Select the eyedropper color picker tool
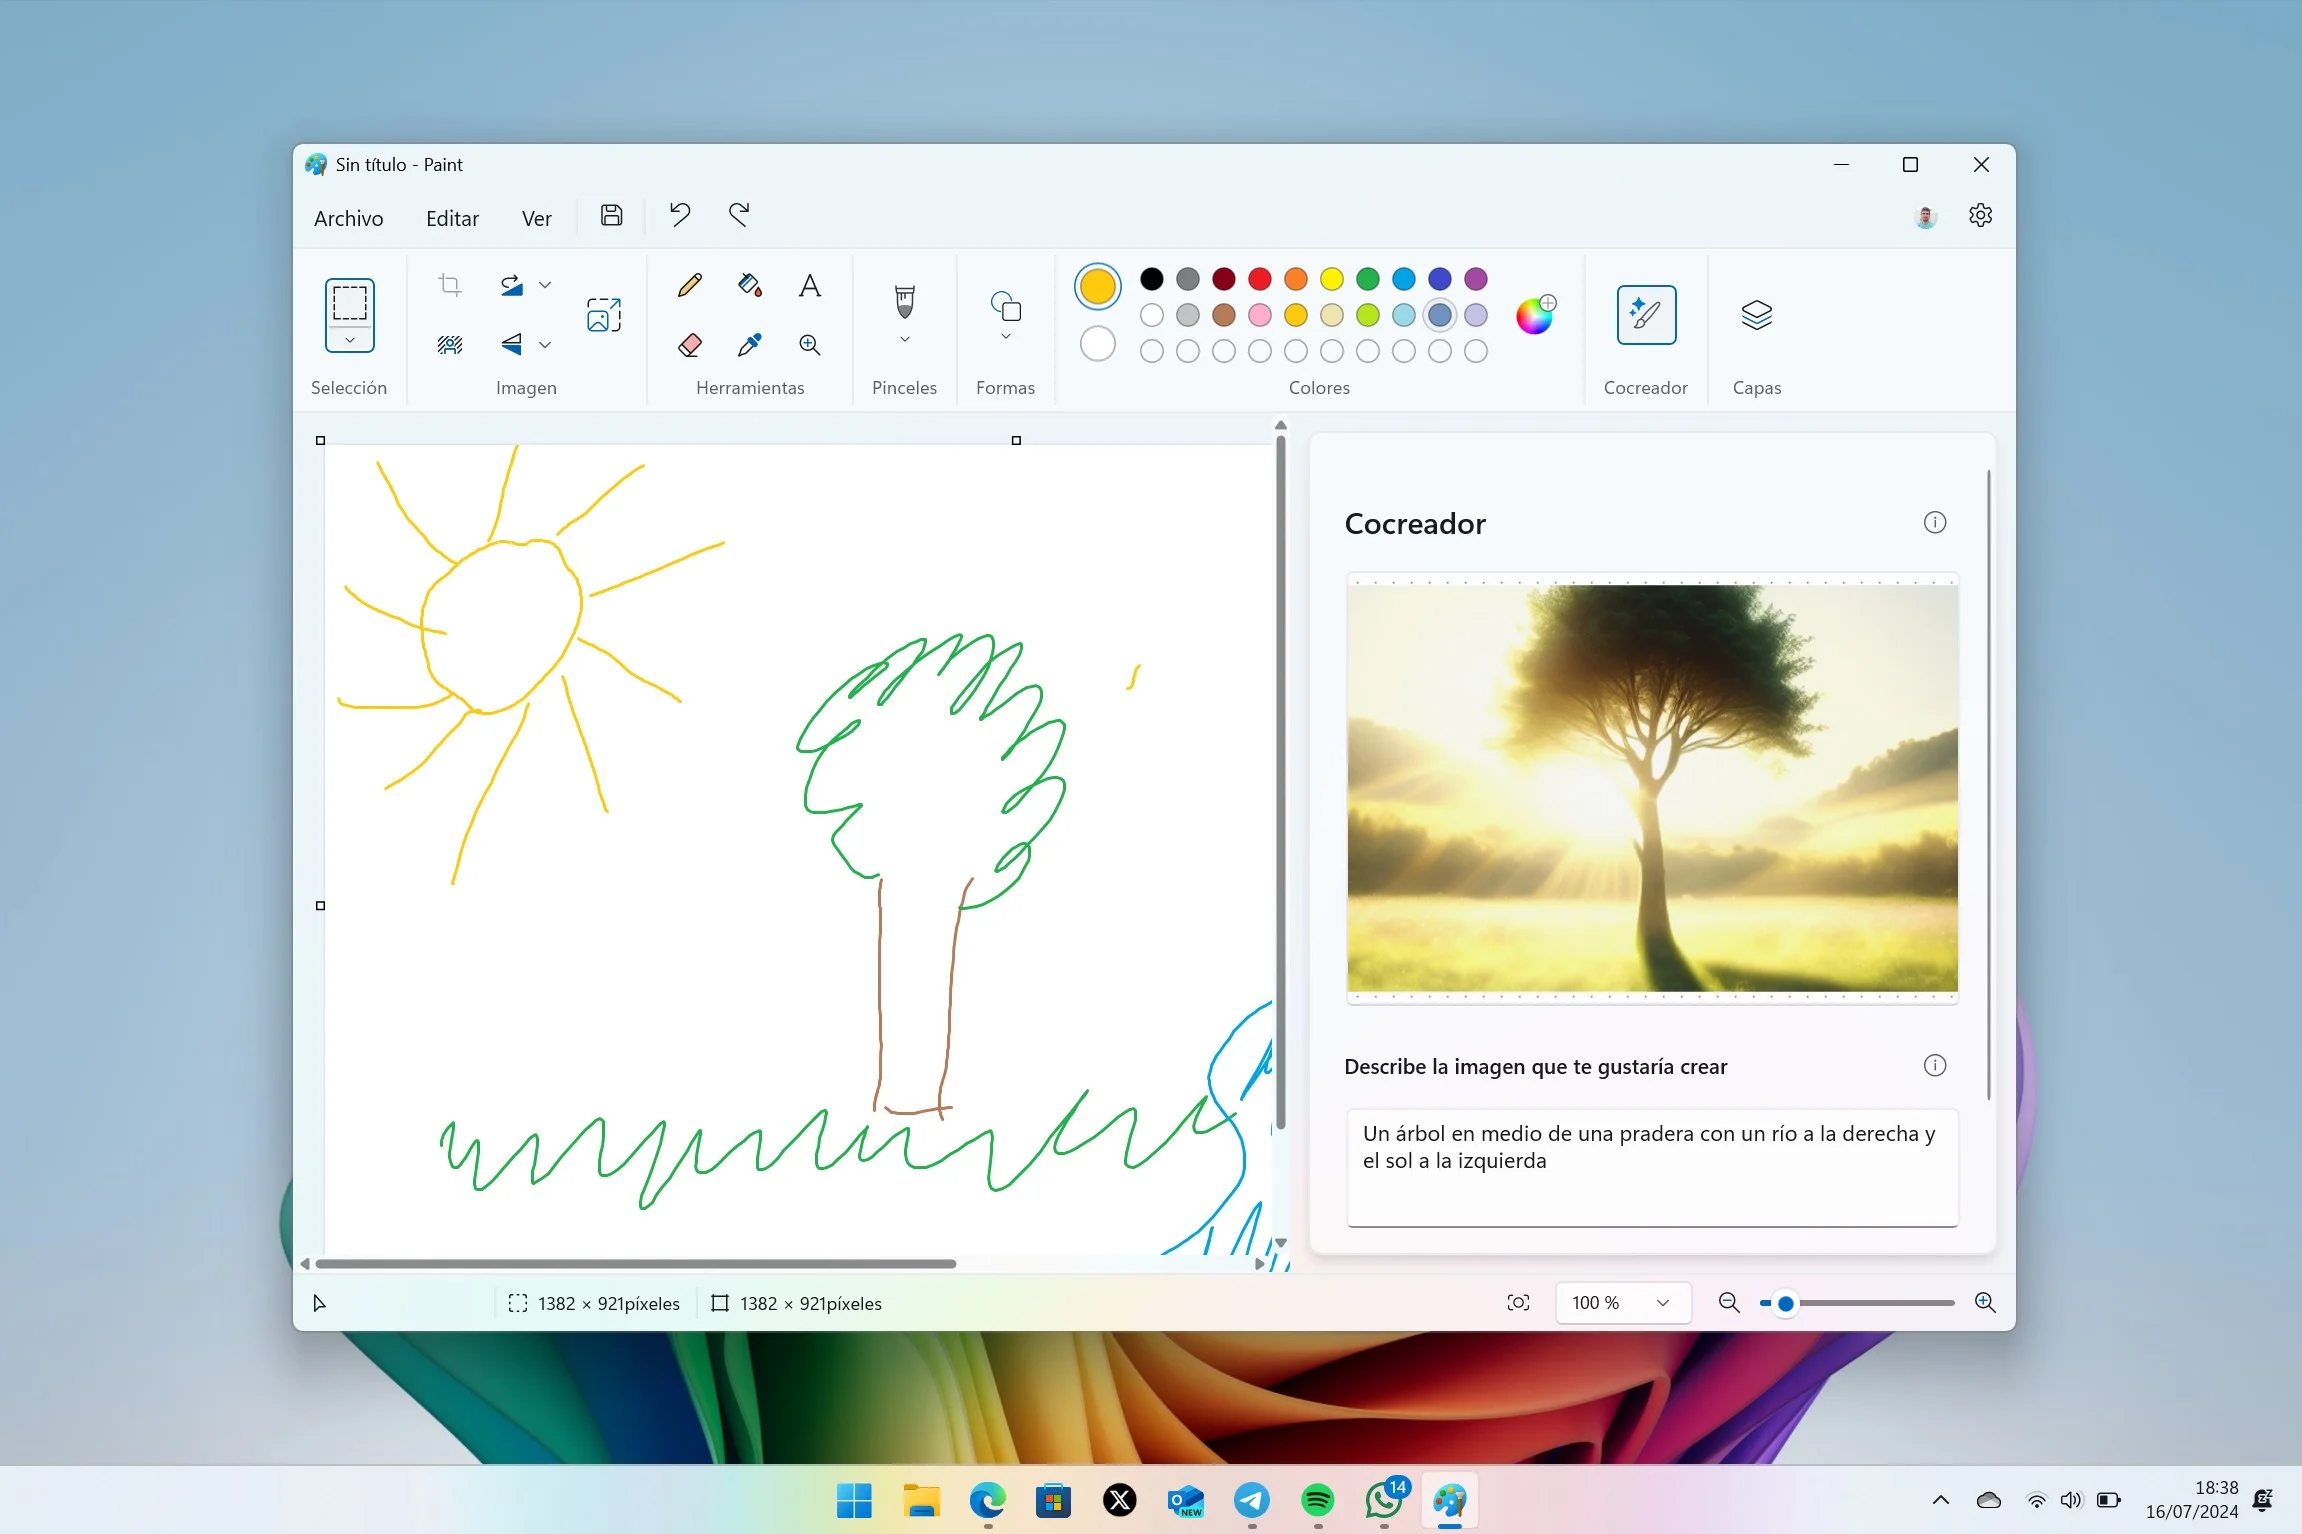Screen dimensions: 2302x1534 750,345
